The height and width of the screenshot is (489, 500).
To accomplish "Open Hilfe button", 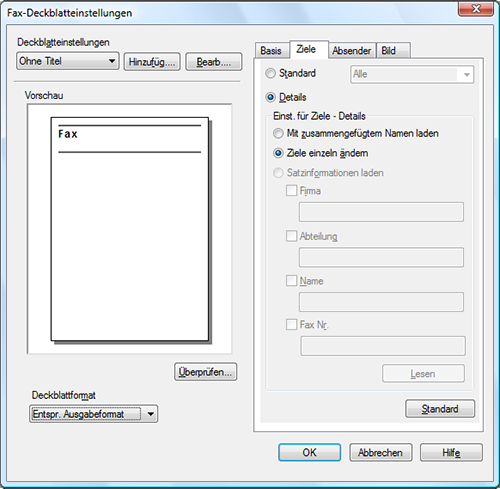I will (x=451, y=452).
